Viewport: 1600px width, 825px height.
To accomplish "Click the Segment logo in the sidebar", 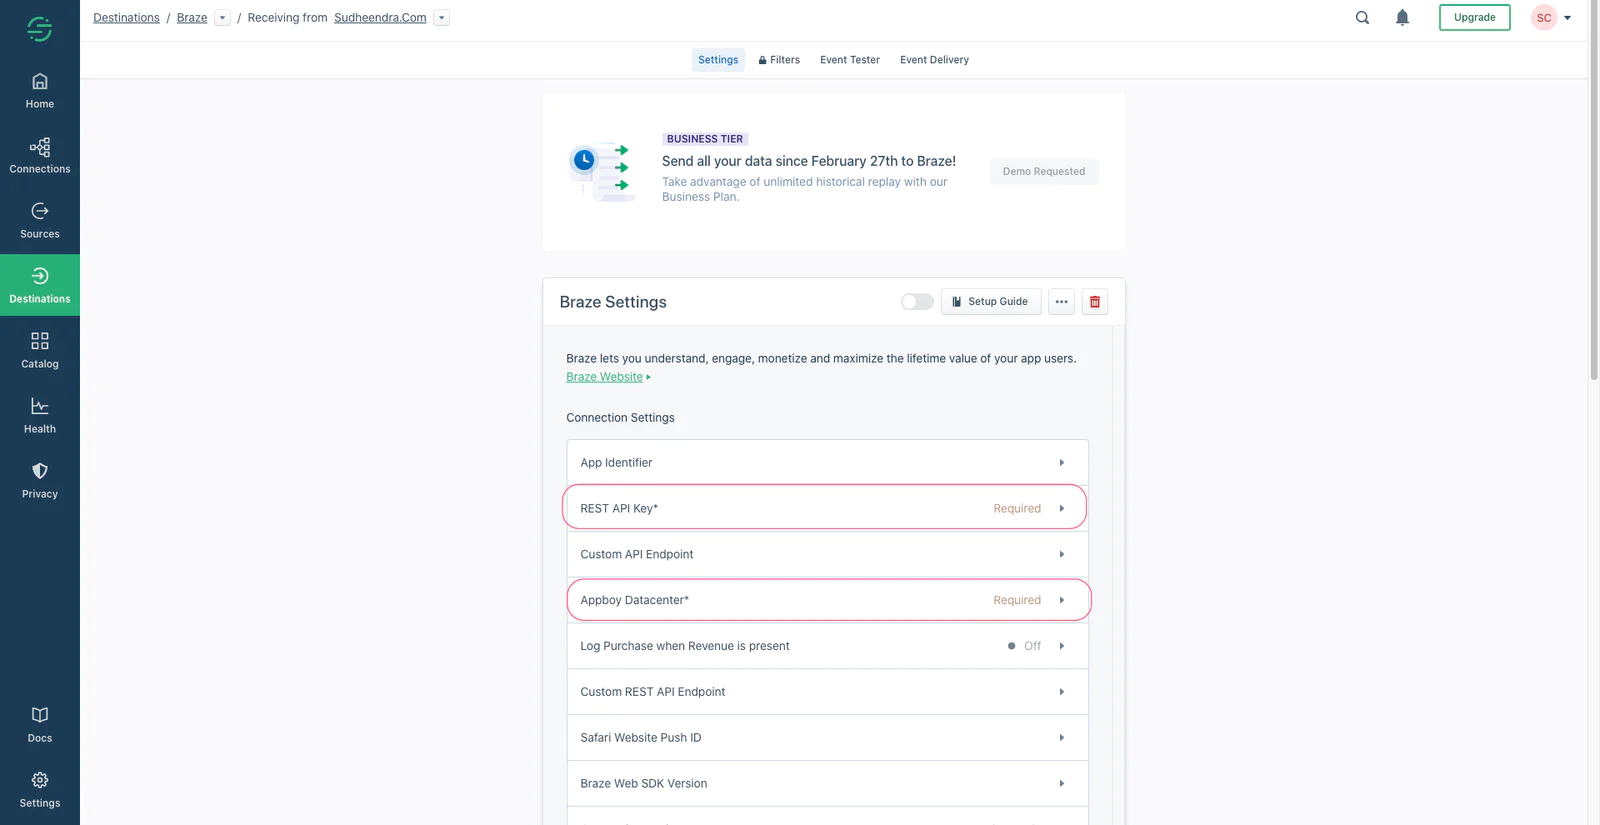I will (x=39, y=29).
